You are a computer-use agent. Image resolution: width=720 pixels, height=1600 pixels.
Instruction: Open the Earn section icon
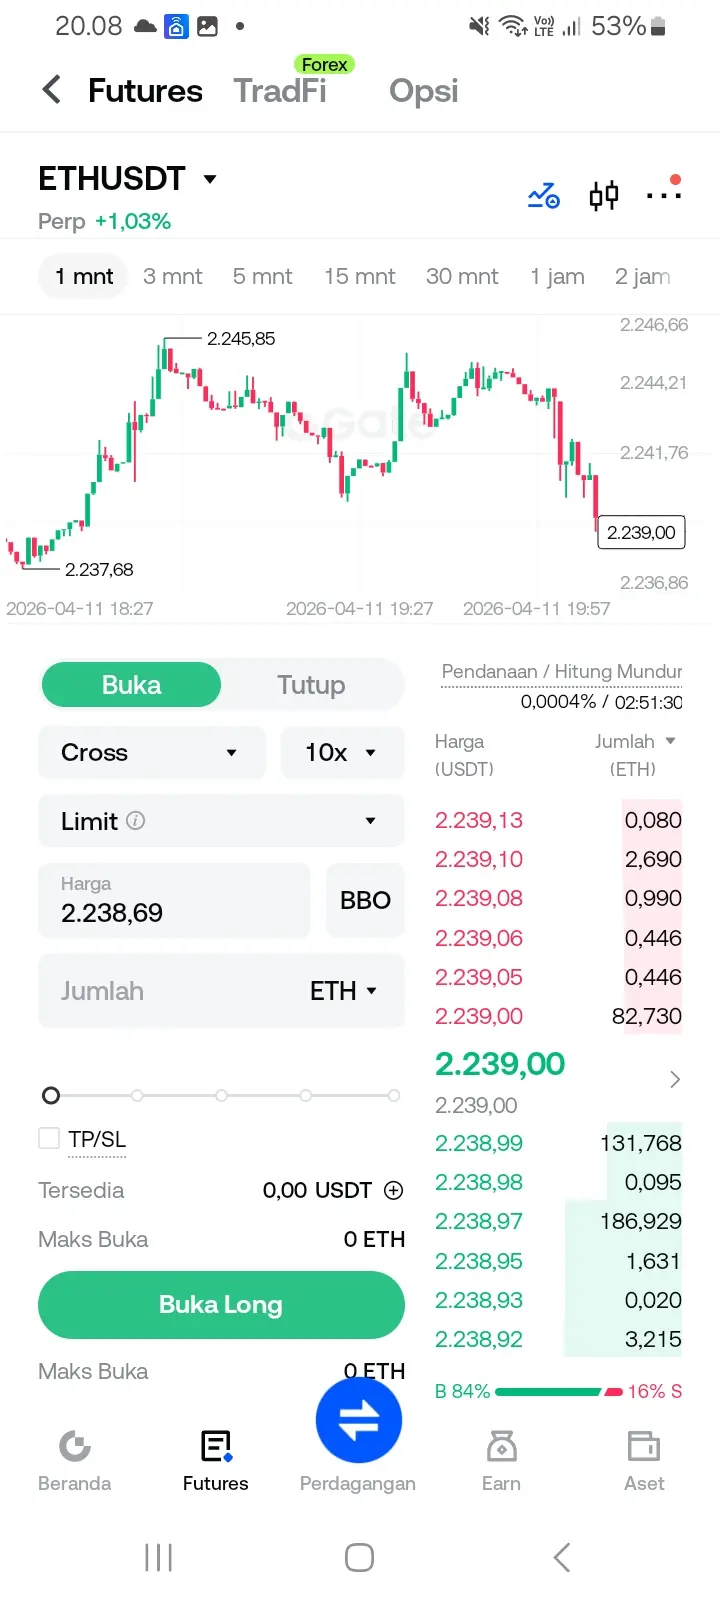501,1447
